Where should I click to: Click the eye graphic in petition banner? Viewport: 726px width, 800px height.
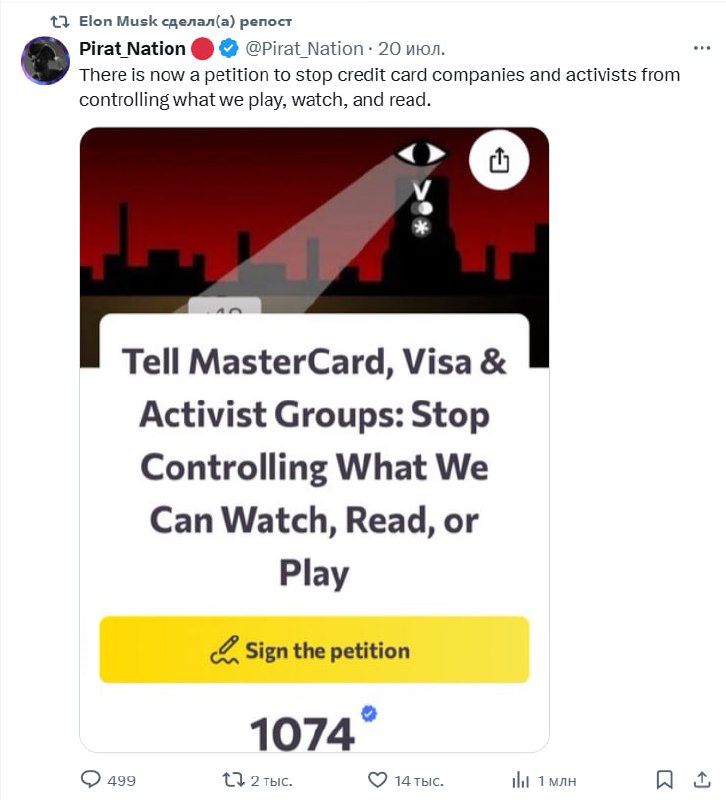421,153
